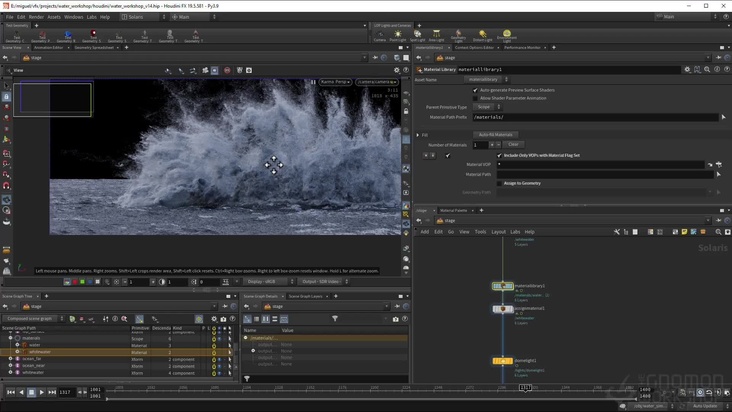Jump to first frame in playbar
The width and height of the screenshot is (732, 412).
[11, 392]
